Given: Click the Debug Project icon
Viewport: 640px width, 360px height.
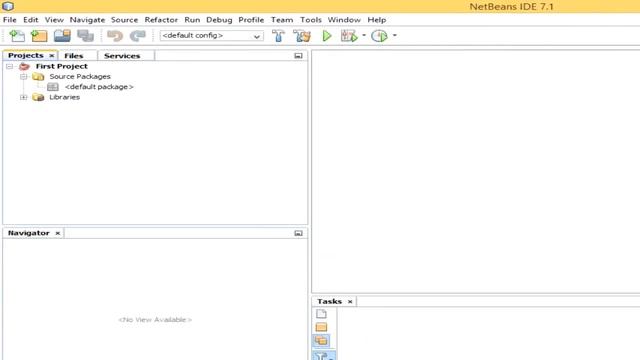Looking at the screenshot, I should (x=349, y=36).
